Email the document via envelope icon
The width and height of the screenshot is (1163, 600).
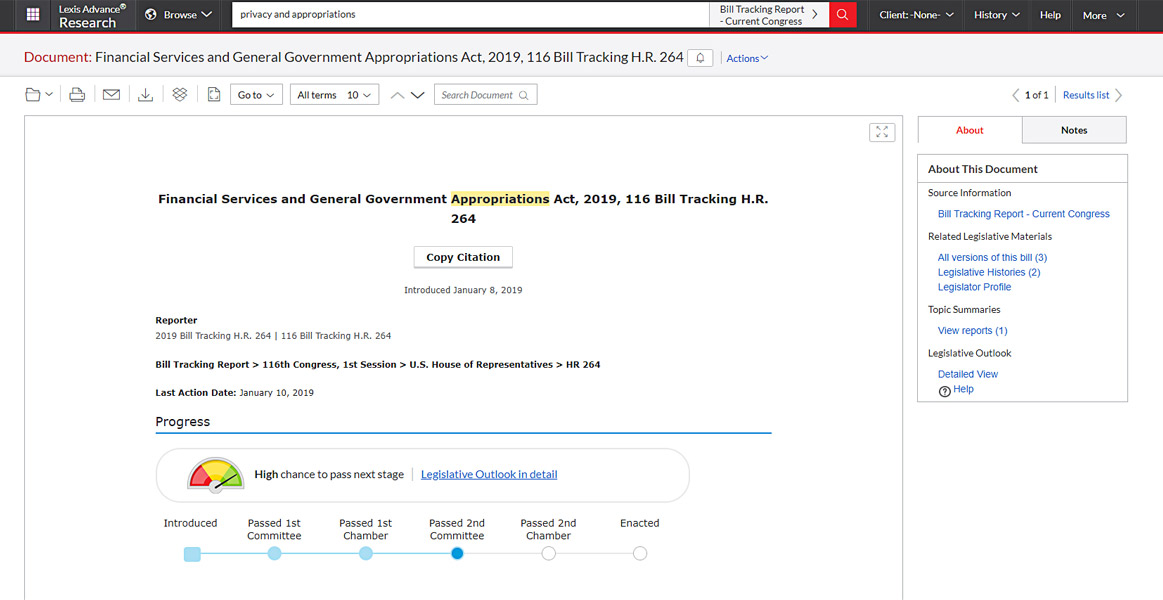(x=111, y=95)
